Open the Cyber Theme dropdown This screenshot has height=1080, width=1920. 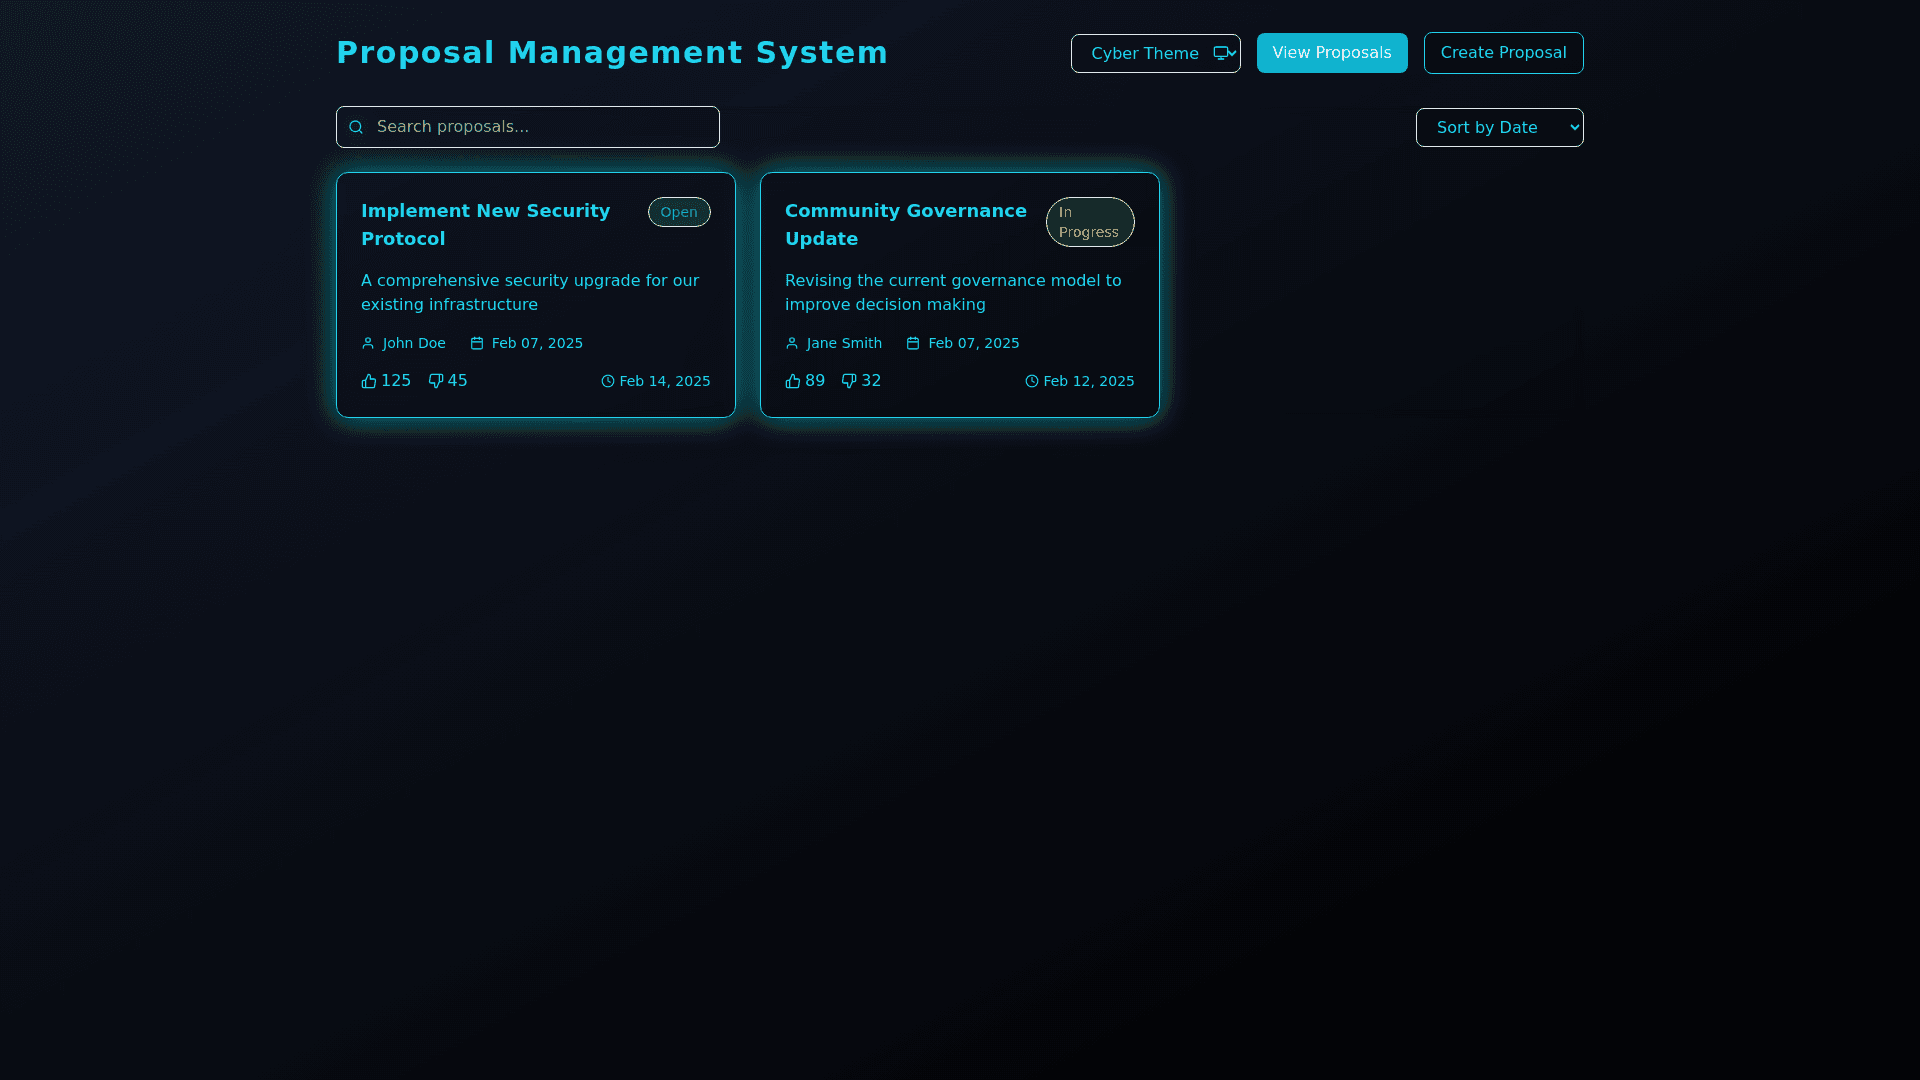pyautogui.click(x=1145, y=53)
